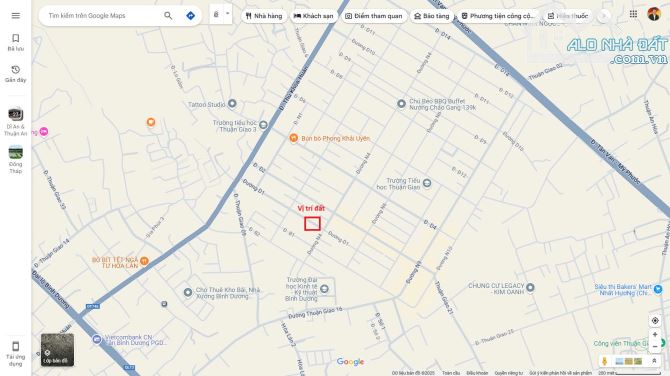Image resolution: width=670 pixels, height=376 pixels.
Task: Filter by Bảo tàng chip
Action: click(x=432, y=16)
